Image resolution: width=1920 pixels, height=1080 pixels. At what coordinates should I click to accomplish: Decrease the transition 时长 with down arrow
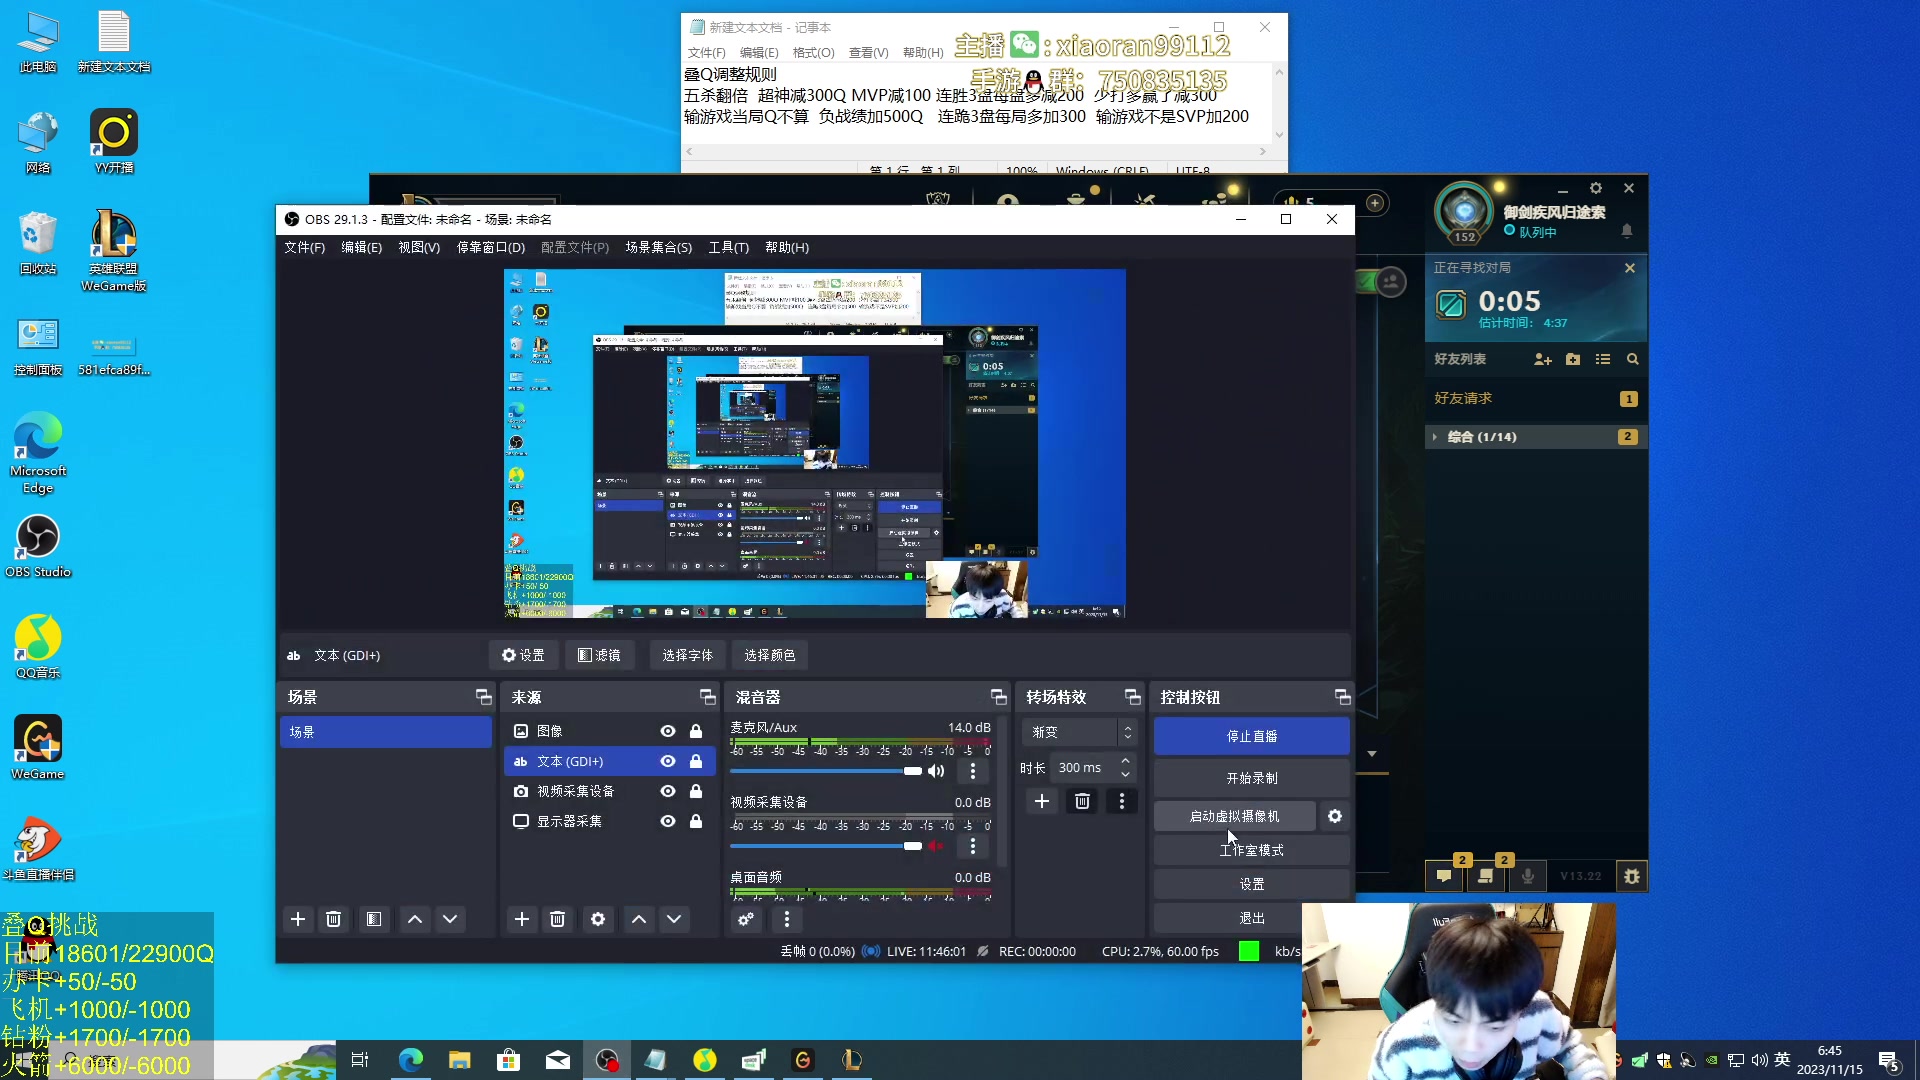pos(1125,774)
